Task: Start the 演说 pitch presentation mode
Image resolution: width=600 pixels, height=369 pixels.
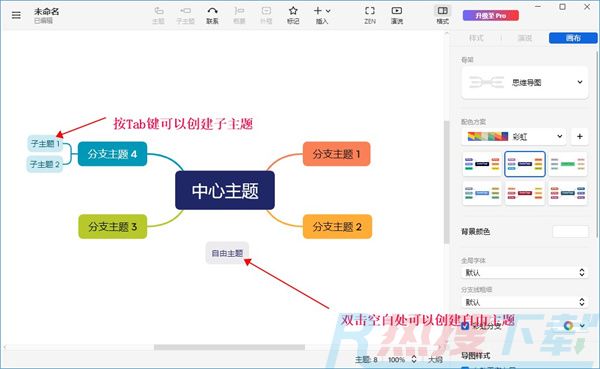Action: click(x=397, y=15)
